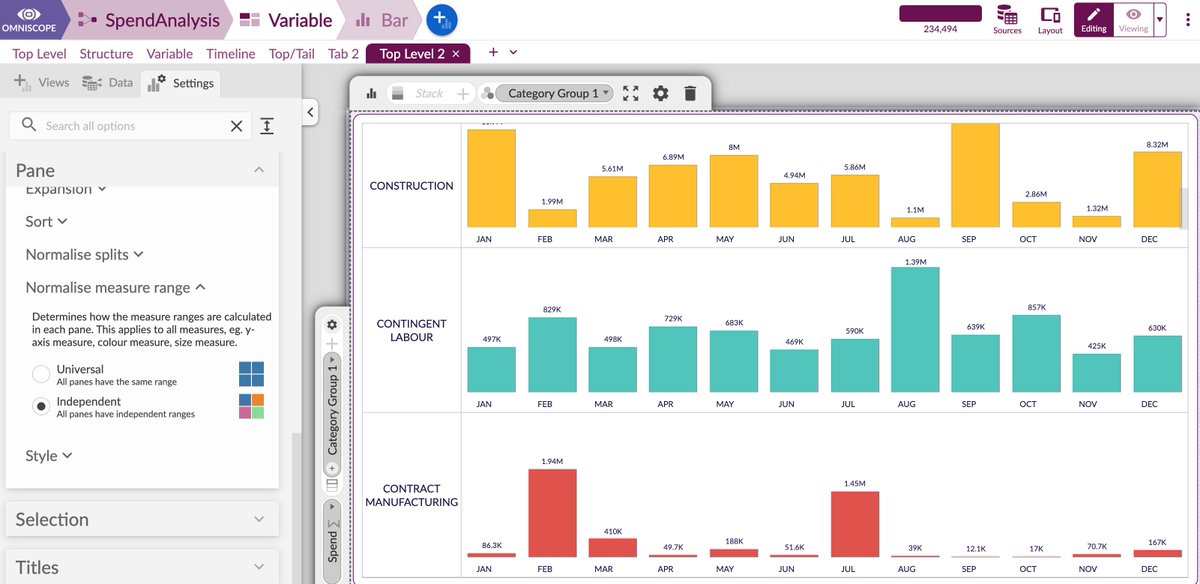This screenshot has width=1200, height=584.
Task: Open the Variable breadcrumb
Action: (x=286, y=19)
